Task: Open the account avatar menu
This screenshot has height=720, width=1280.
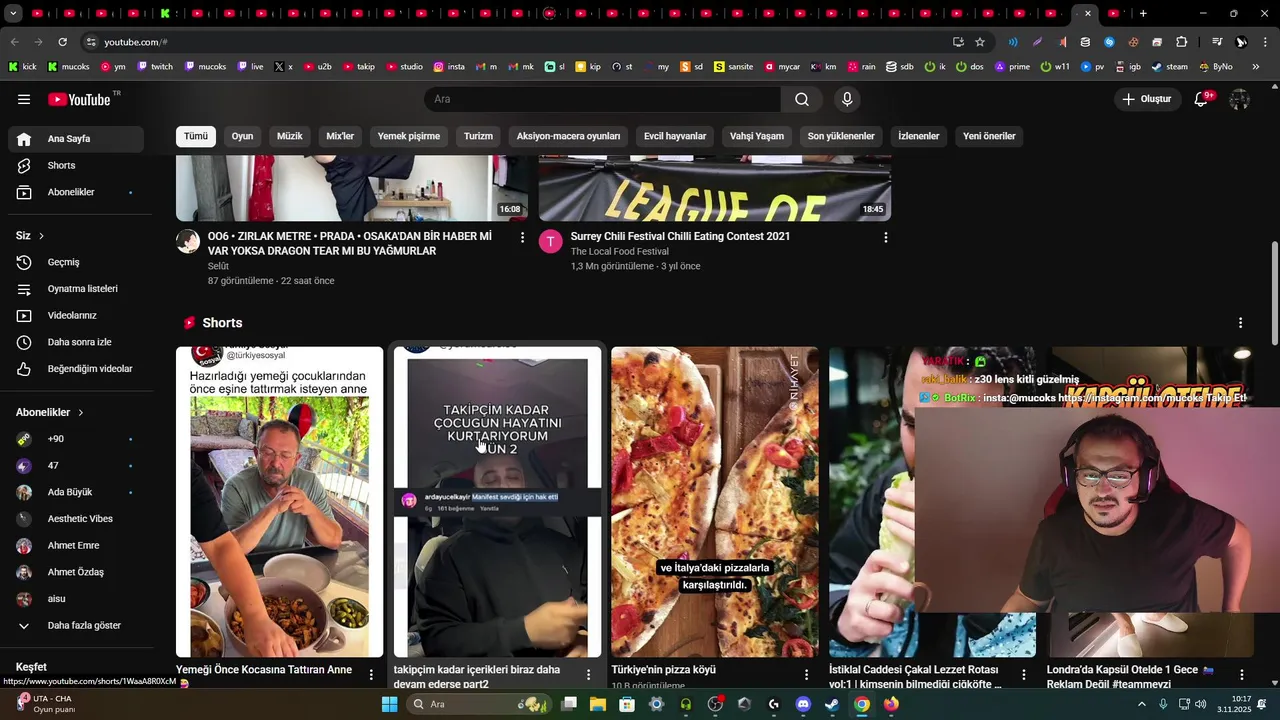Action: pyautogui.click(x=1240, y=99)
